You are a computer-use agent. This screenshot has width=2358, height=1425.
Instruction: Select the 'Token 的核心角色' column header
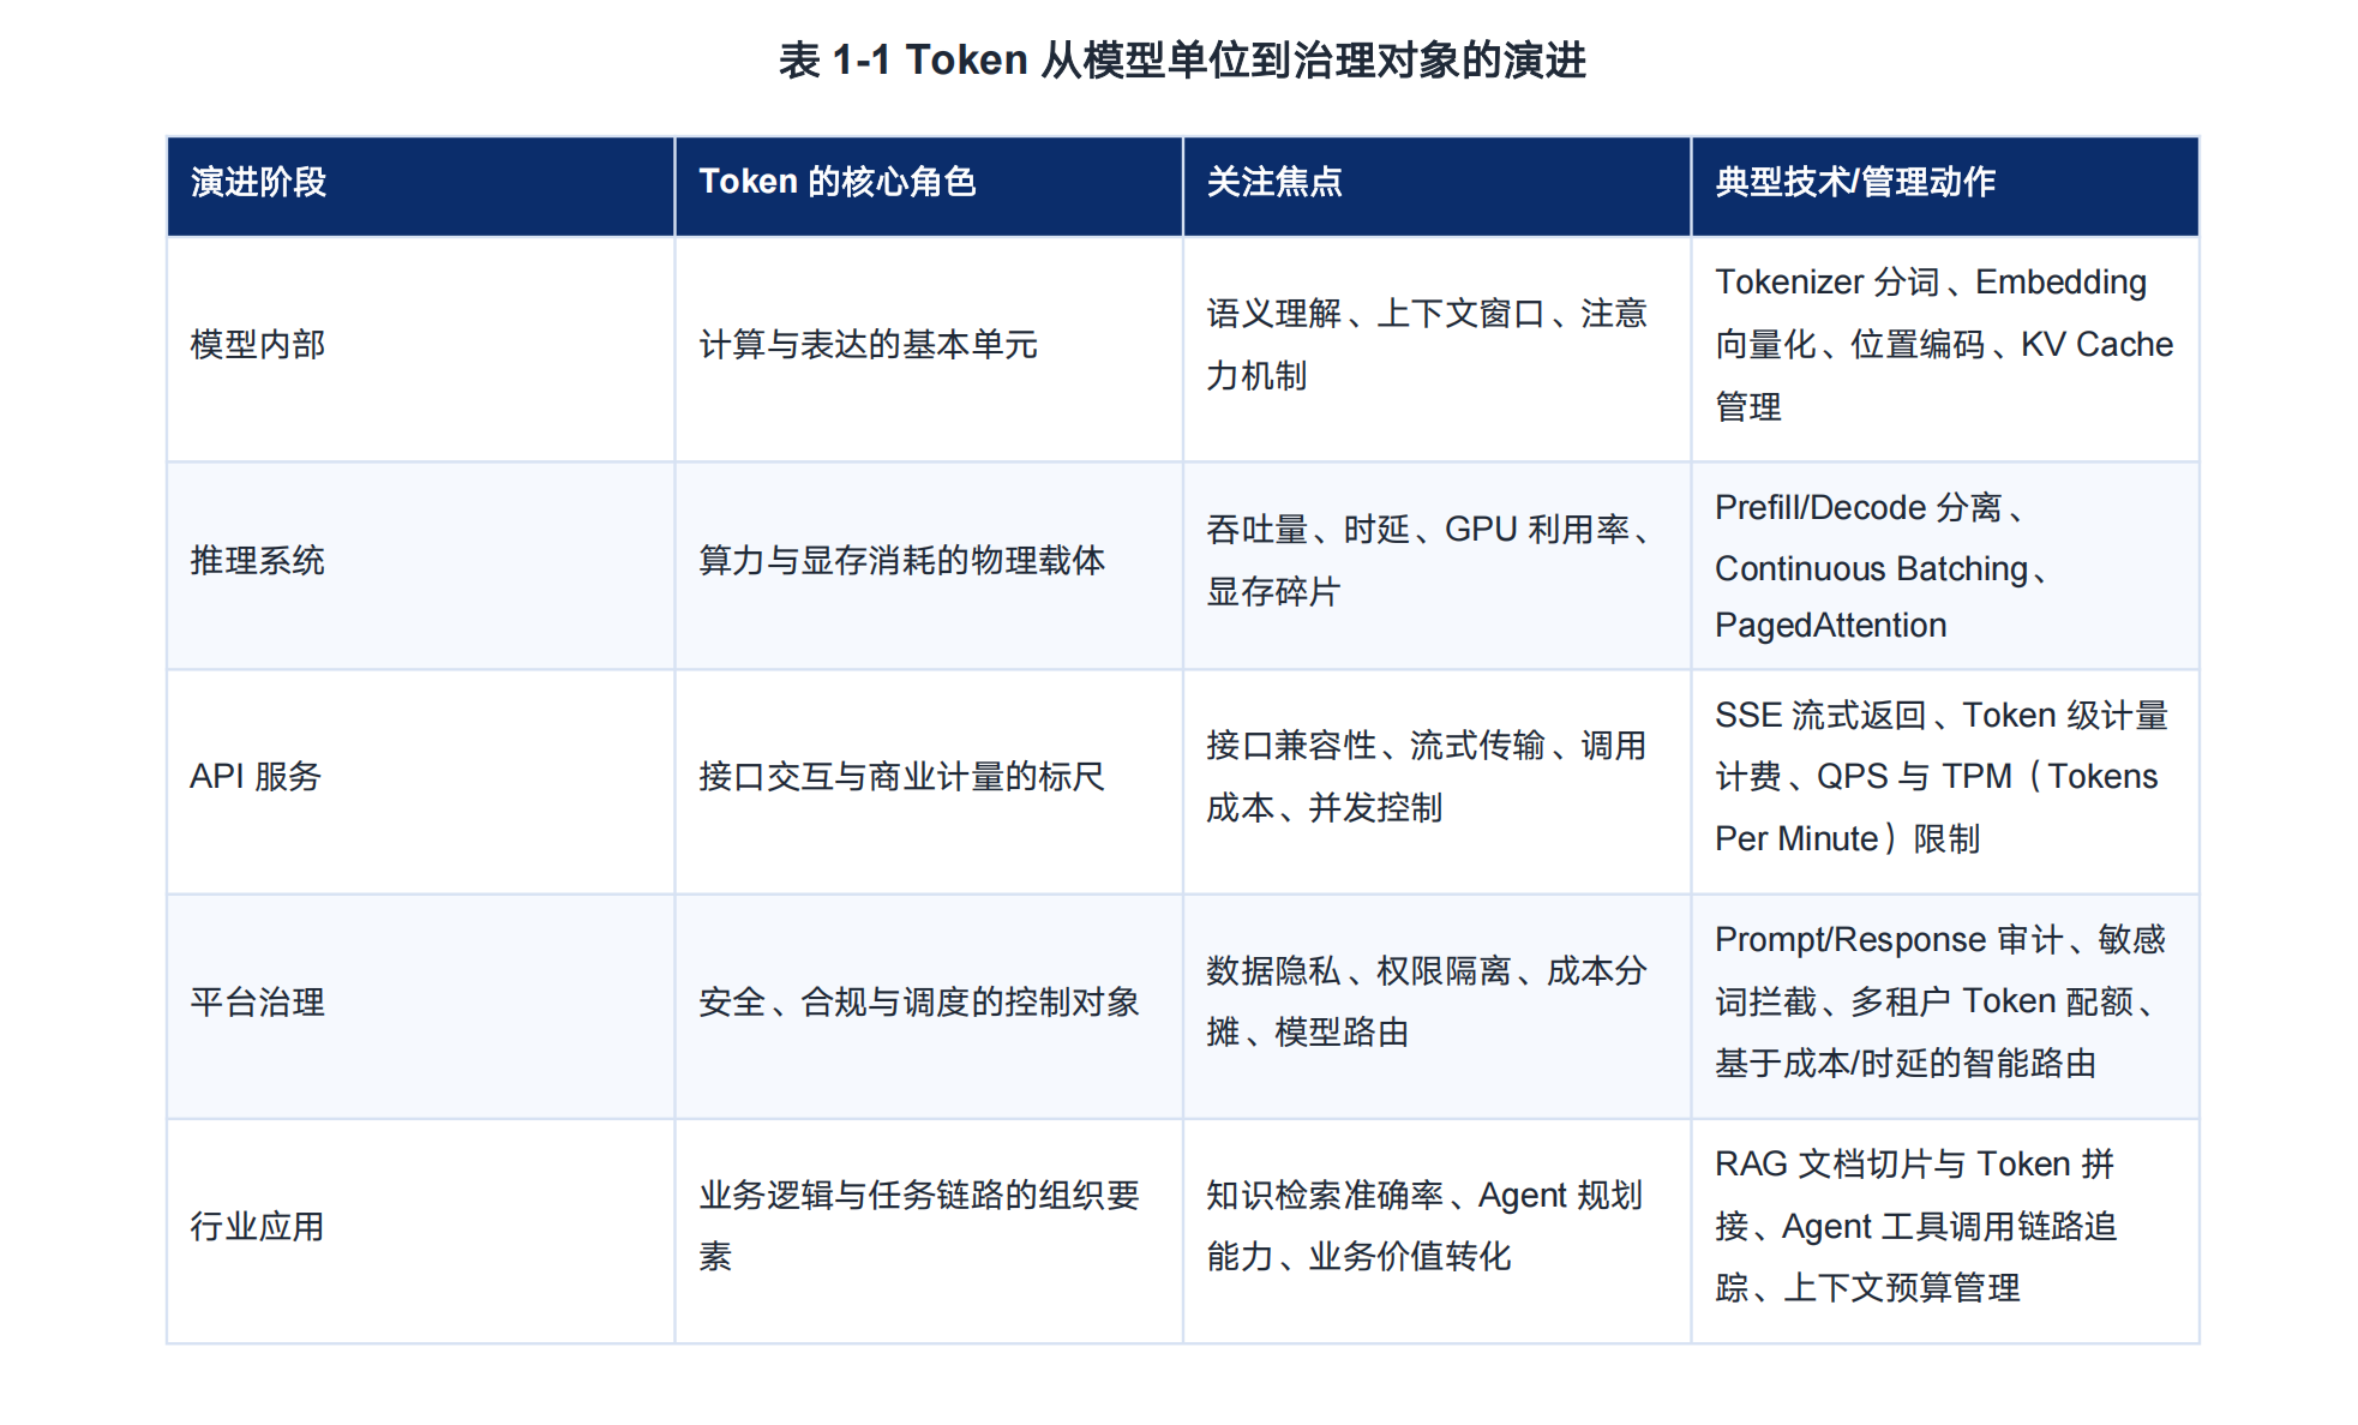pyautogui.click(x=929, y=186)
